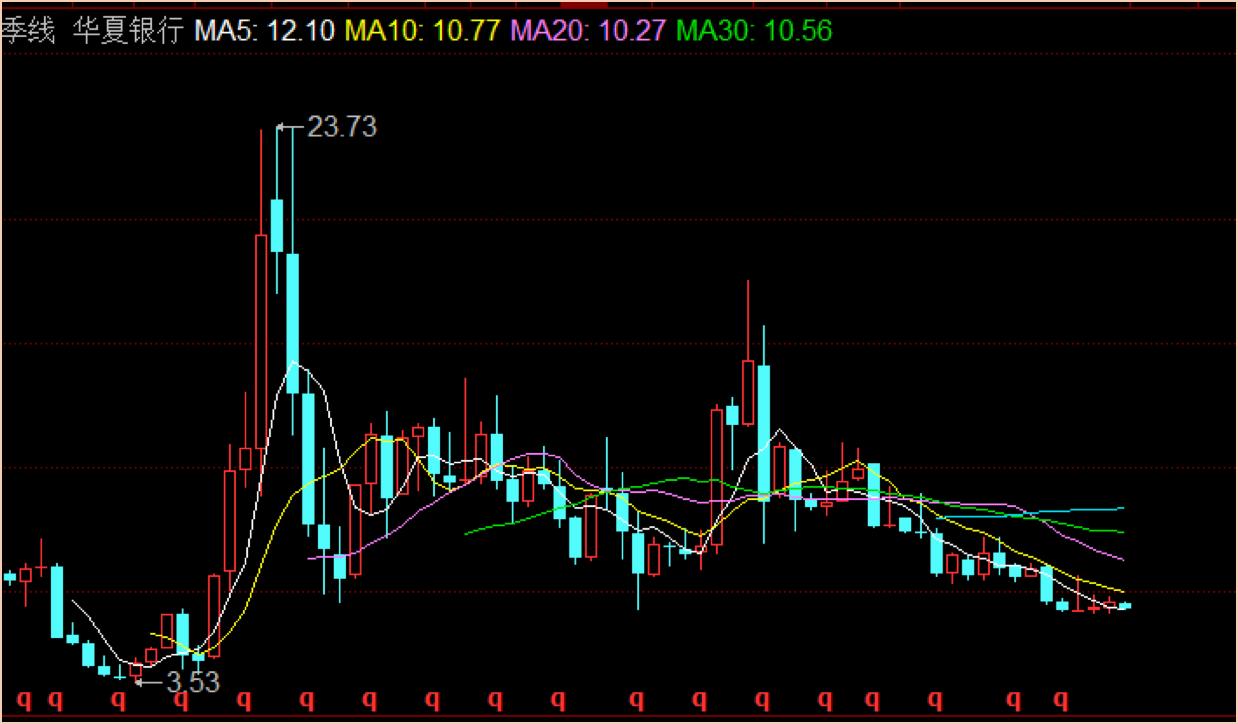Click the q marker below 3.53 label
1238x724 pixels.
click(182, 699)
